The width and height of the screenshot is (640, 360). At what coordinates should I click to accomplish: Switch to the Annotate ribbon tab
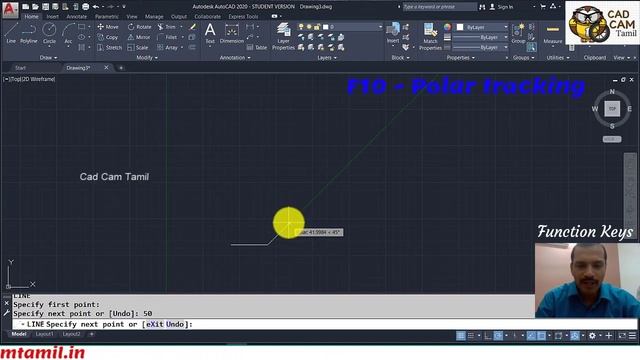[77, 17]
